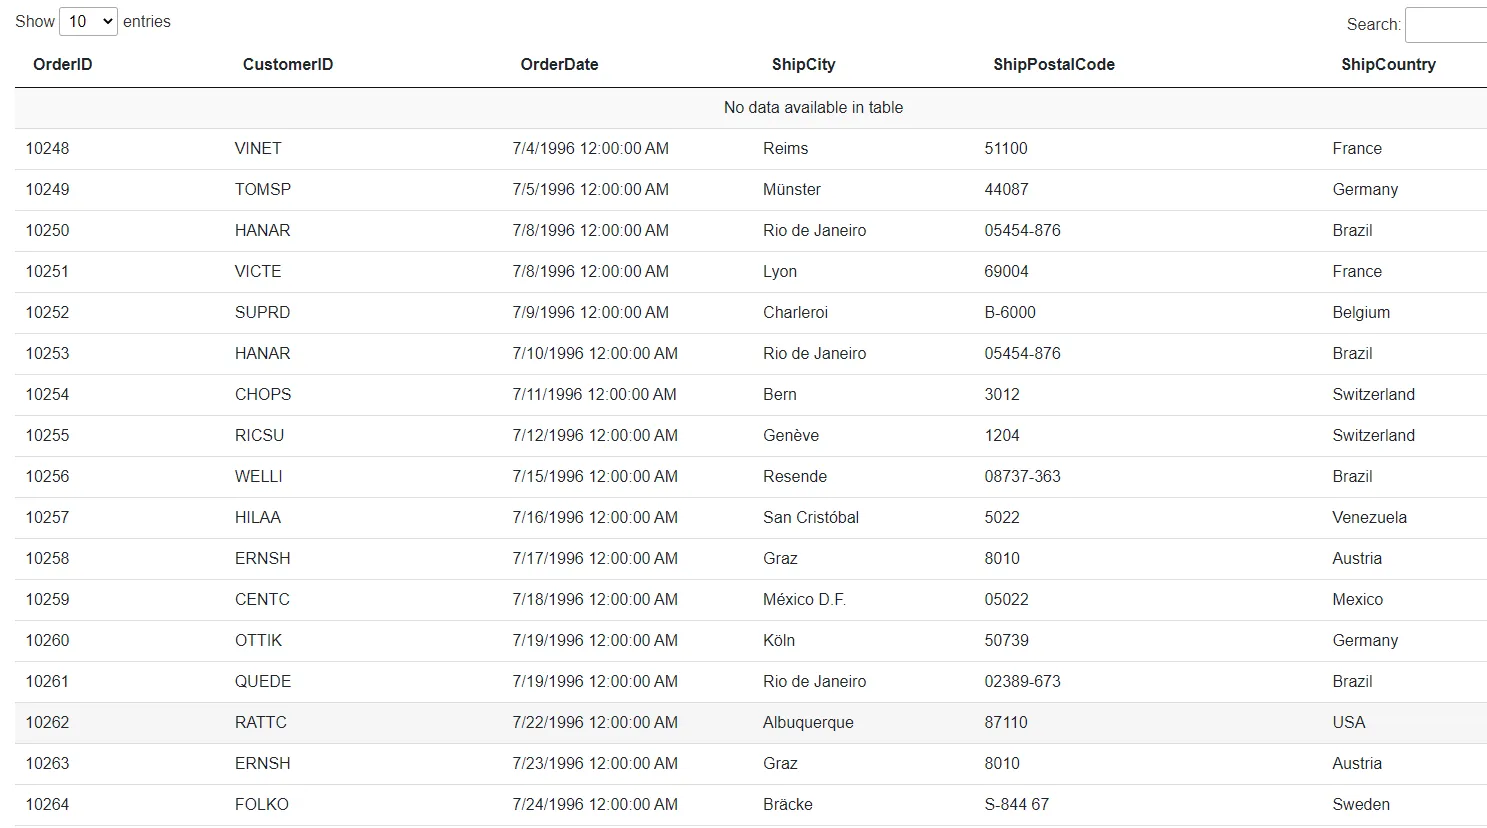Click postal code S-844 67
The image size is (1487, 828).
[1016, 805]
